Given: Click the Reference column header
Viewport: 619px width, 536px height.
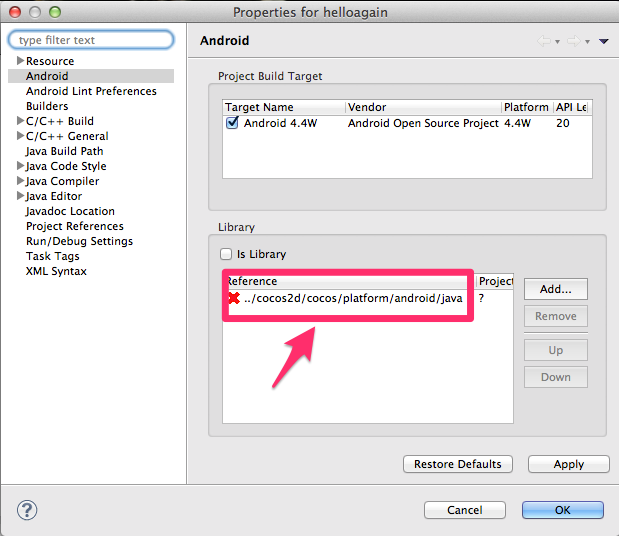Looking at the screenshot, I should (347, 281).
